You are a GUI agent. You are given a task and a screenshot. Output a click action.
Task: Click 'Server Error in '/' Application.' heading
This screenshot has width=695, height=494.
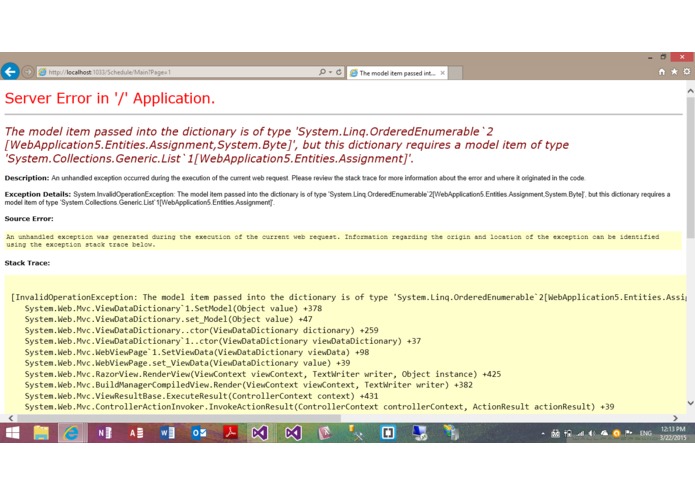[x=110, y=98]
